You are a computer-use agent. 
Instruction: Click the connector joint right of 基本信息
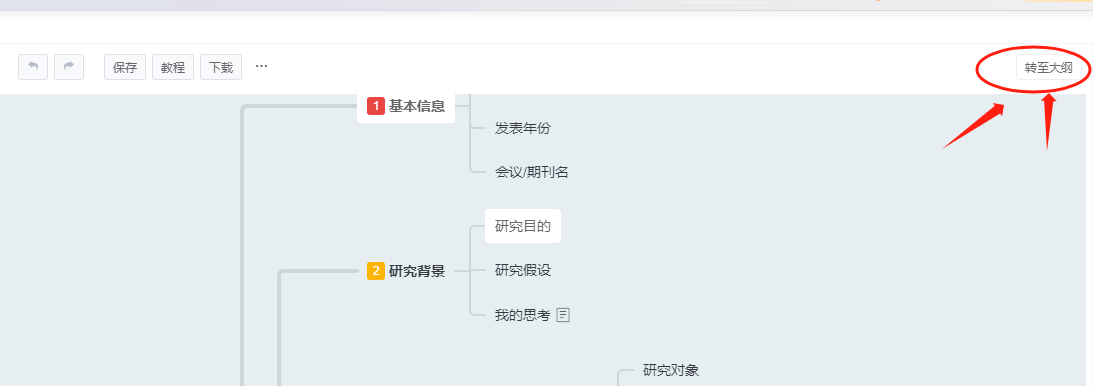pos(471,106)
